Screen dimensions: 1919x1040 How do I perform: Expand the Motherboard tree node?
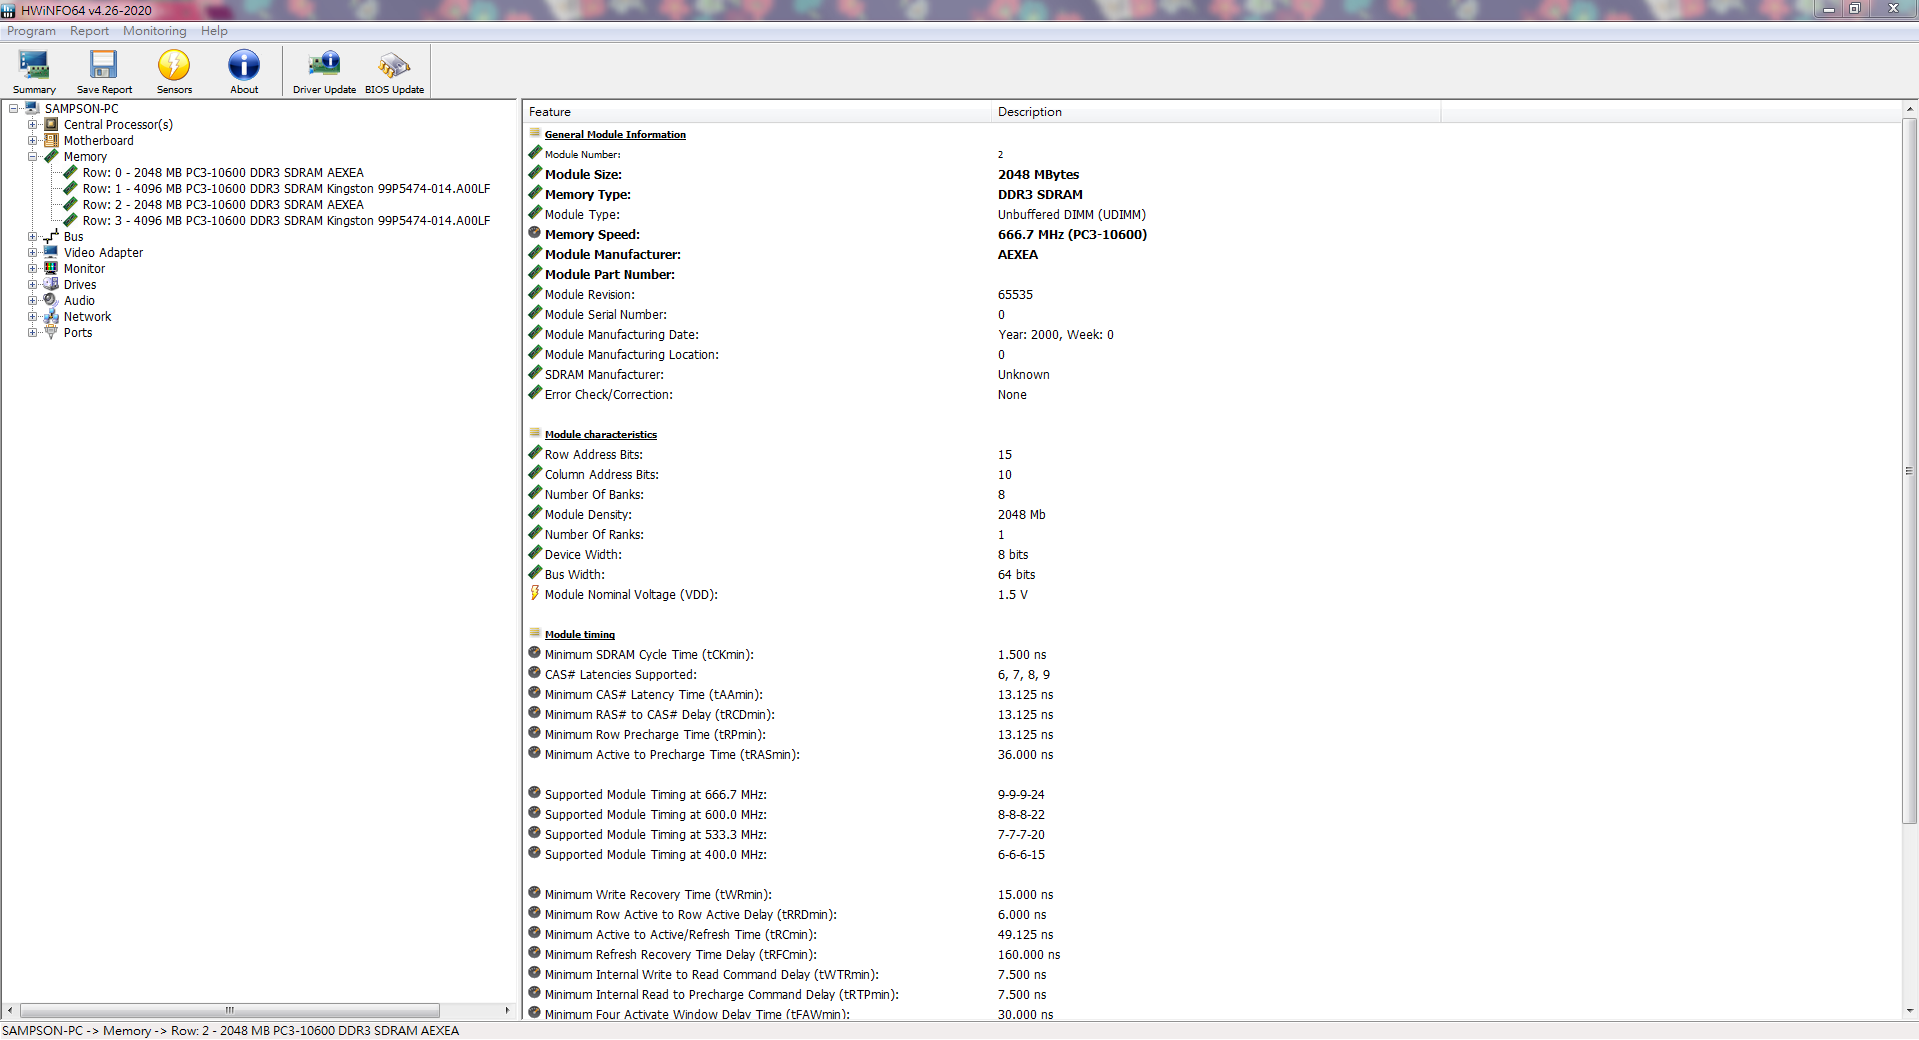click(32, 141)
